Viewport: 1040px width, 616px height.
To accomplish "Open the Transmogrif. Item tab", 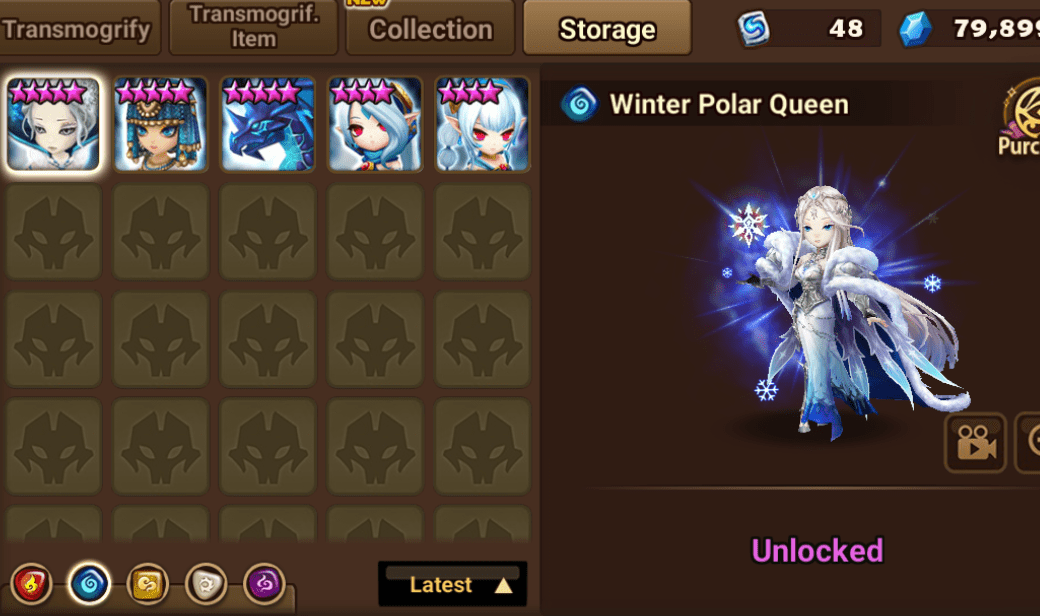I will (x=253, y=27).
